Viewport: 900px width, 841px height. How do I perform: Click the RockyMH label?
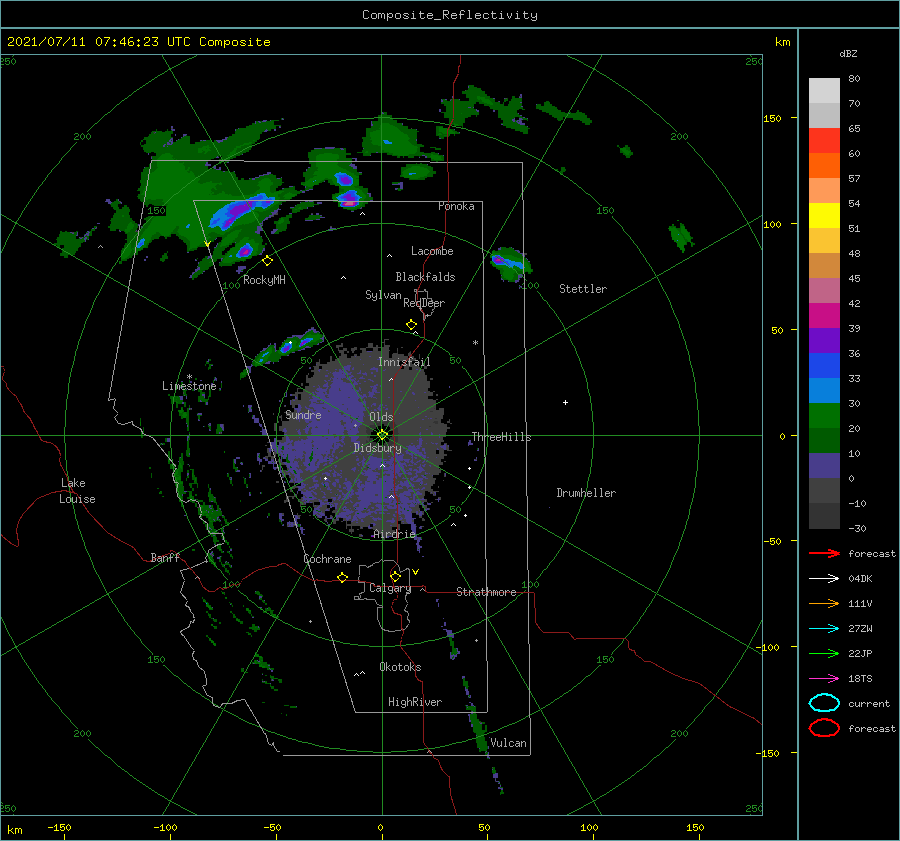264,280
